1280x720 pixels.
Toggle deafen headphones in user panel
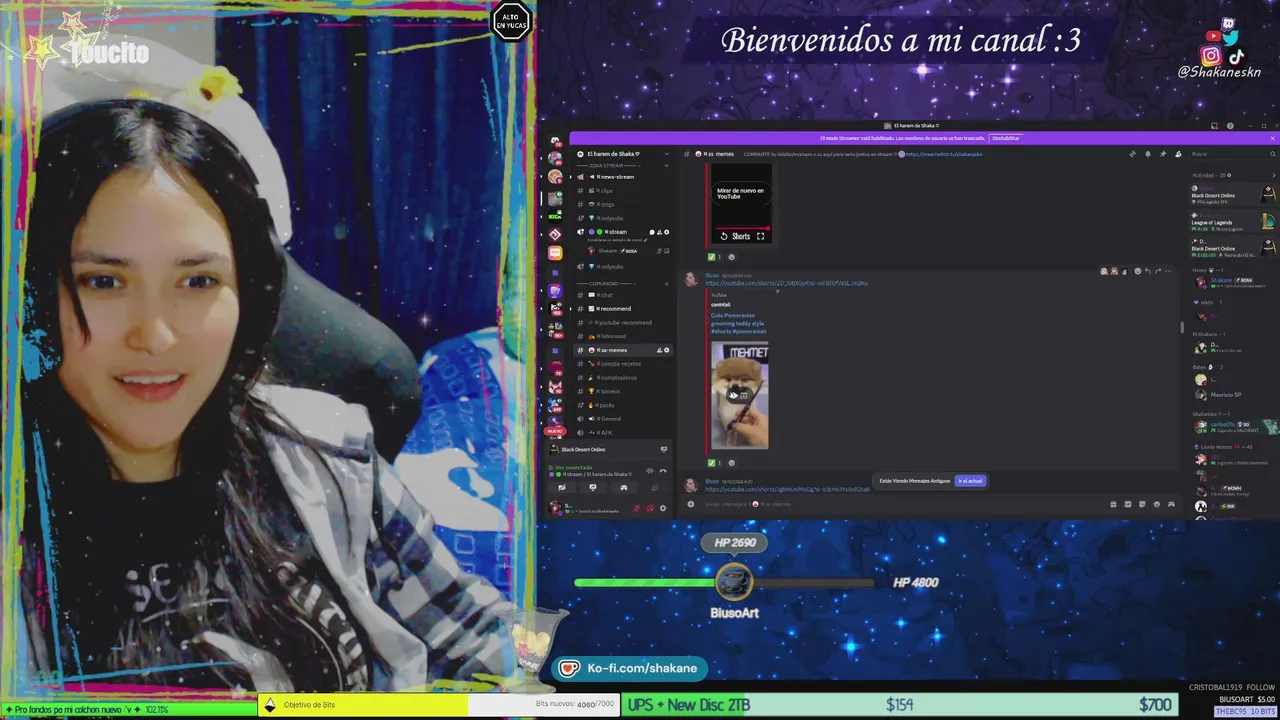(x=650, y=508)
